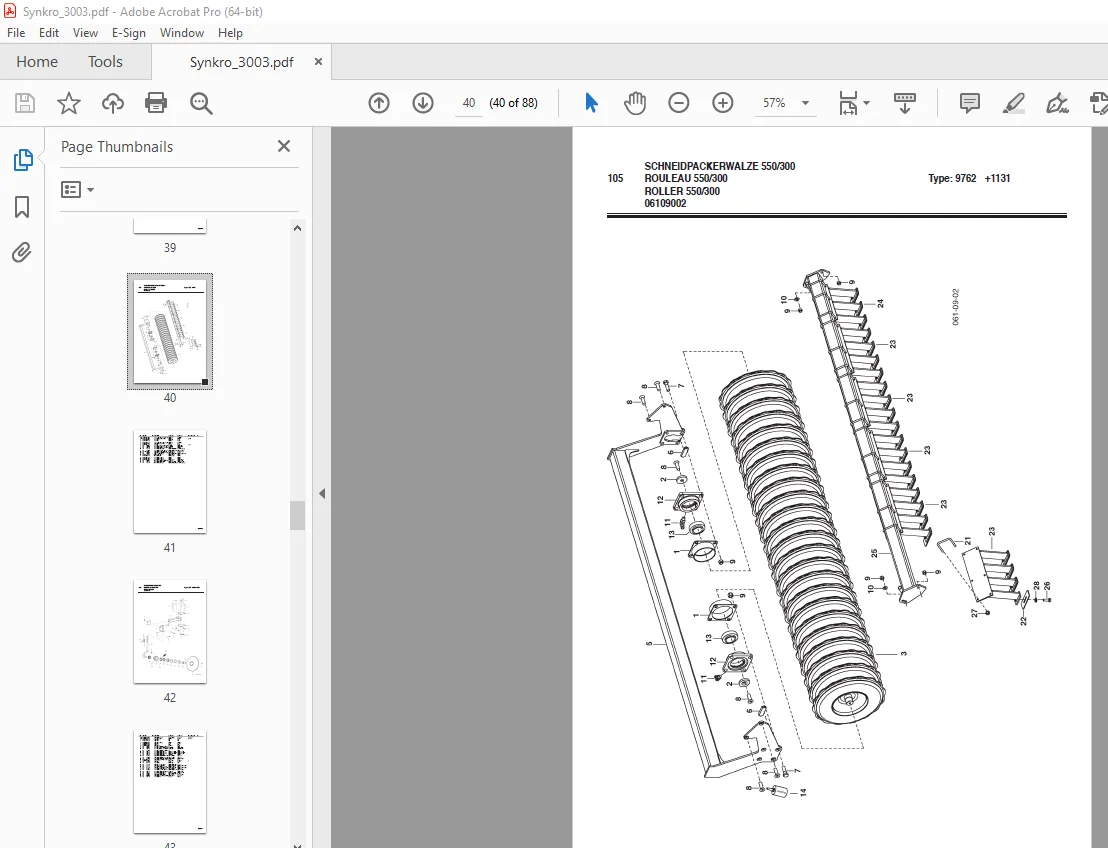Image resolution: width=1108 pixels, height=848 pixels.
Task: Open the Sign document pen tool
Action: (x=1057, y=103)
